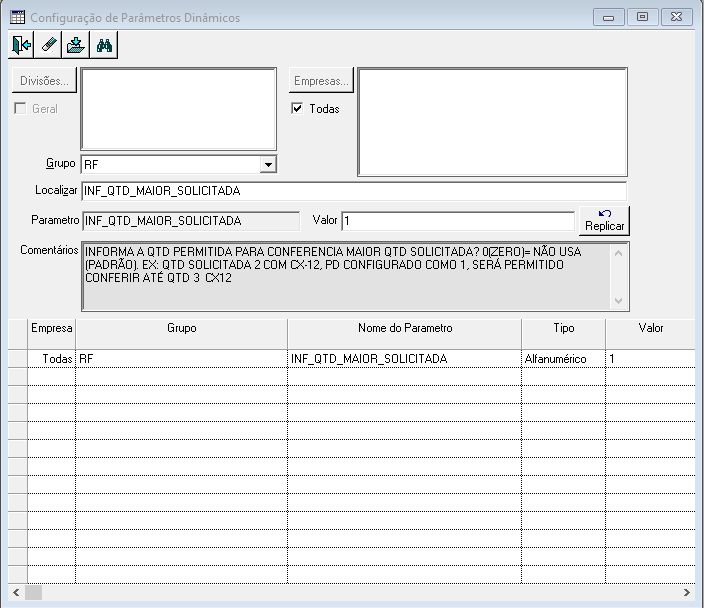Click the Valor input field

[458, 221]
